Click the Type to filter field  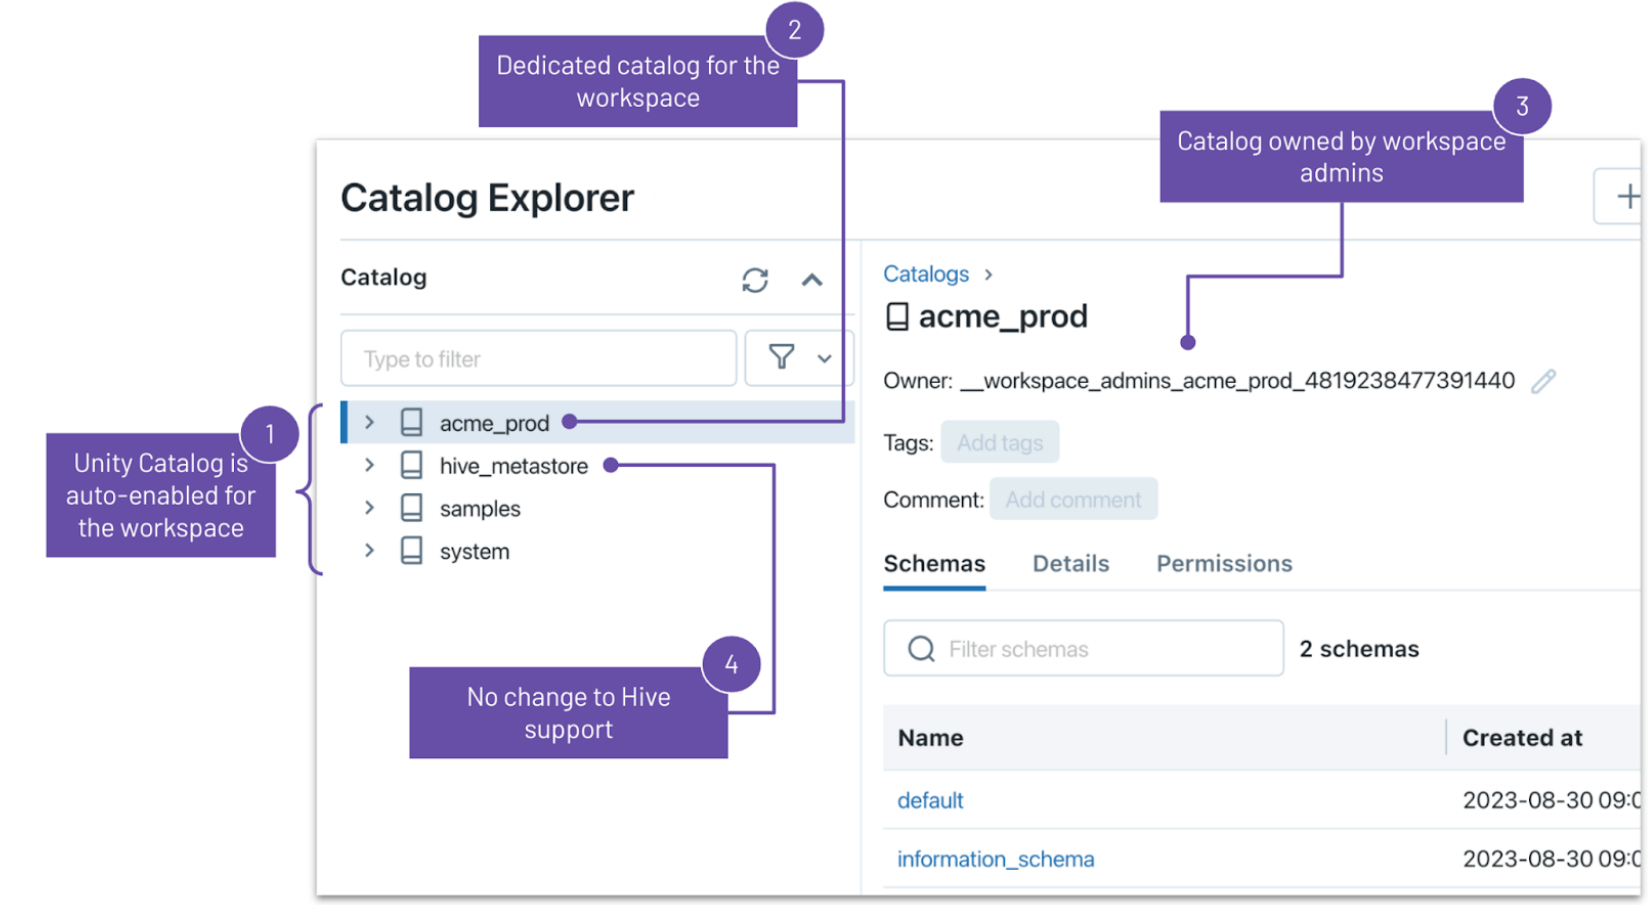pos(538,359)
